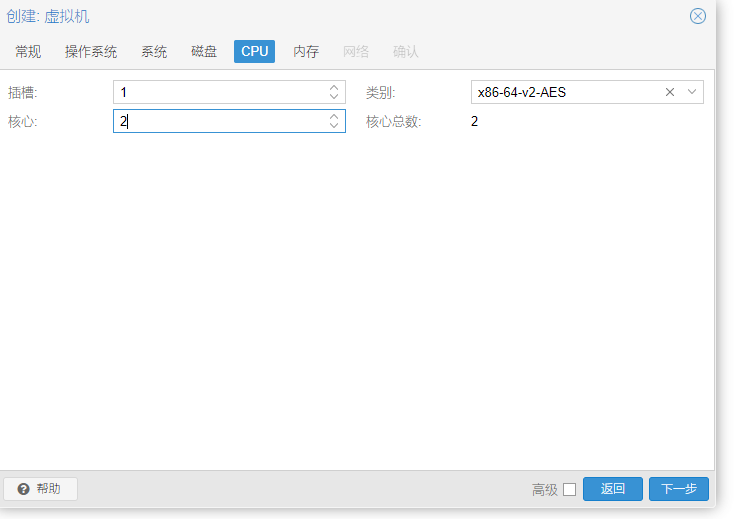Viewport: 748px width, 519px height.
Task: Decrease the 核心 cores value
Action: [334, 126]
